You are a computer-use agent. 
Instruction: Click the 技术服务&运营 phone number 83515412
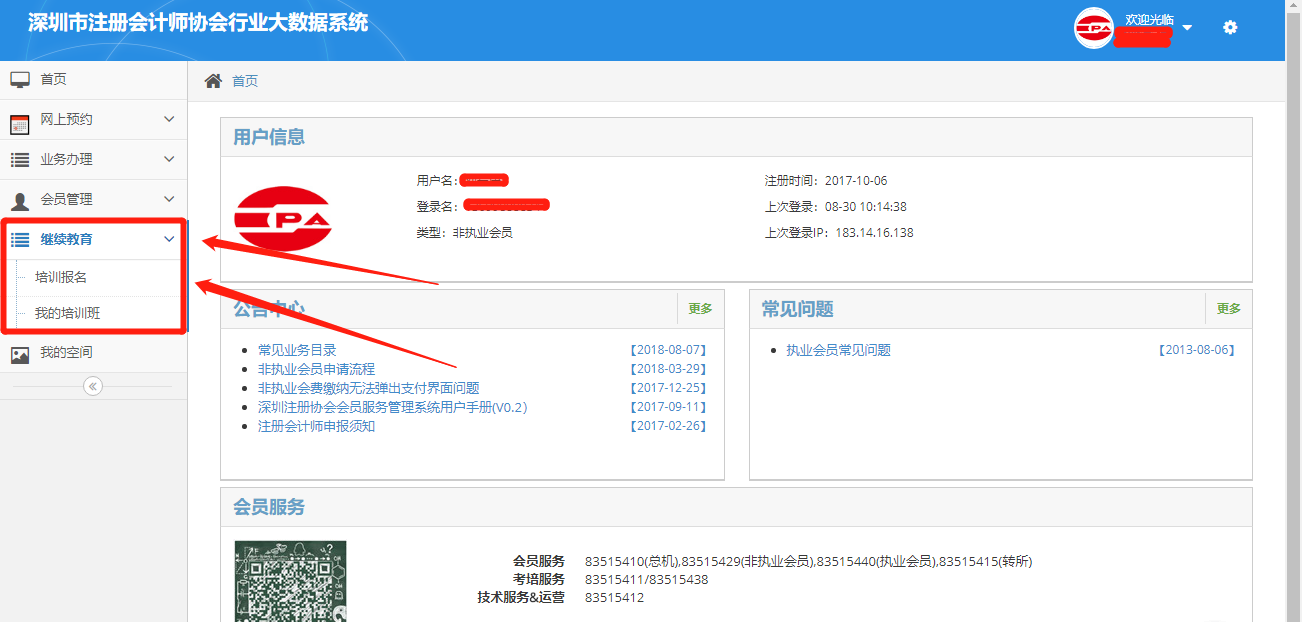pyautogui.click(x=614, y=597)
